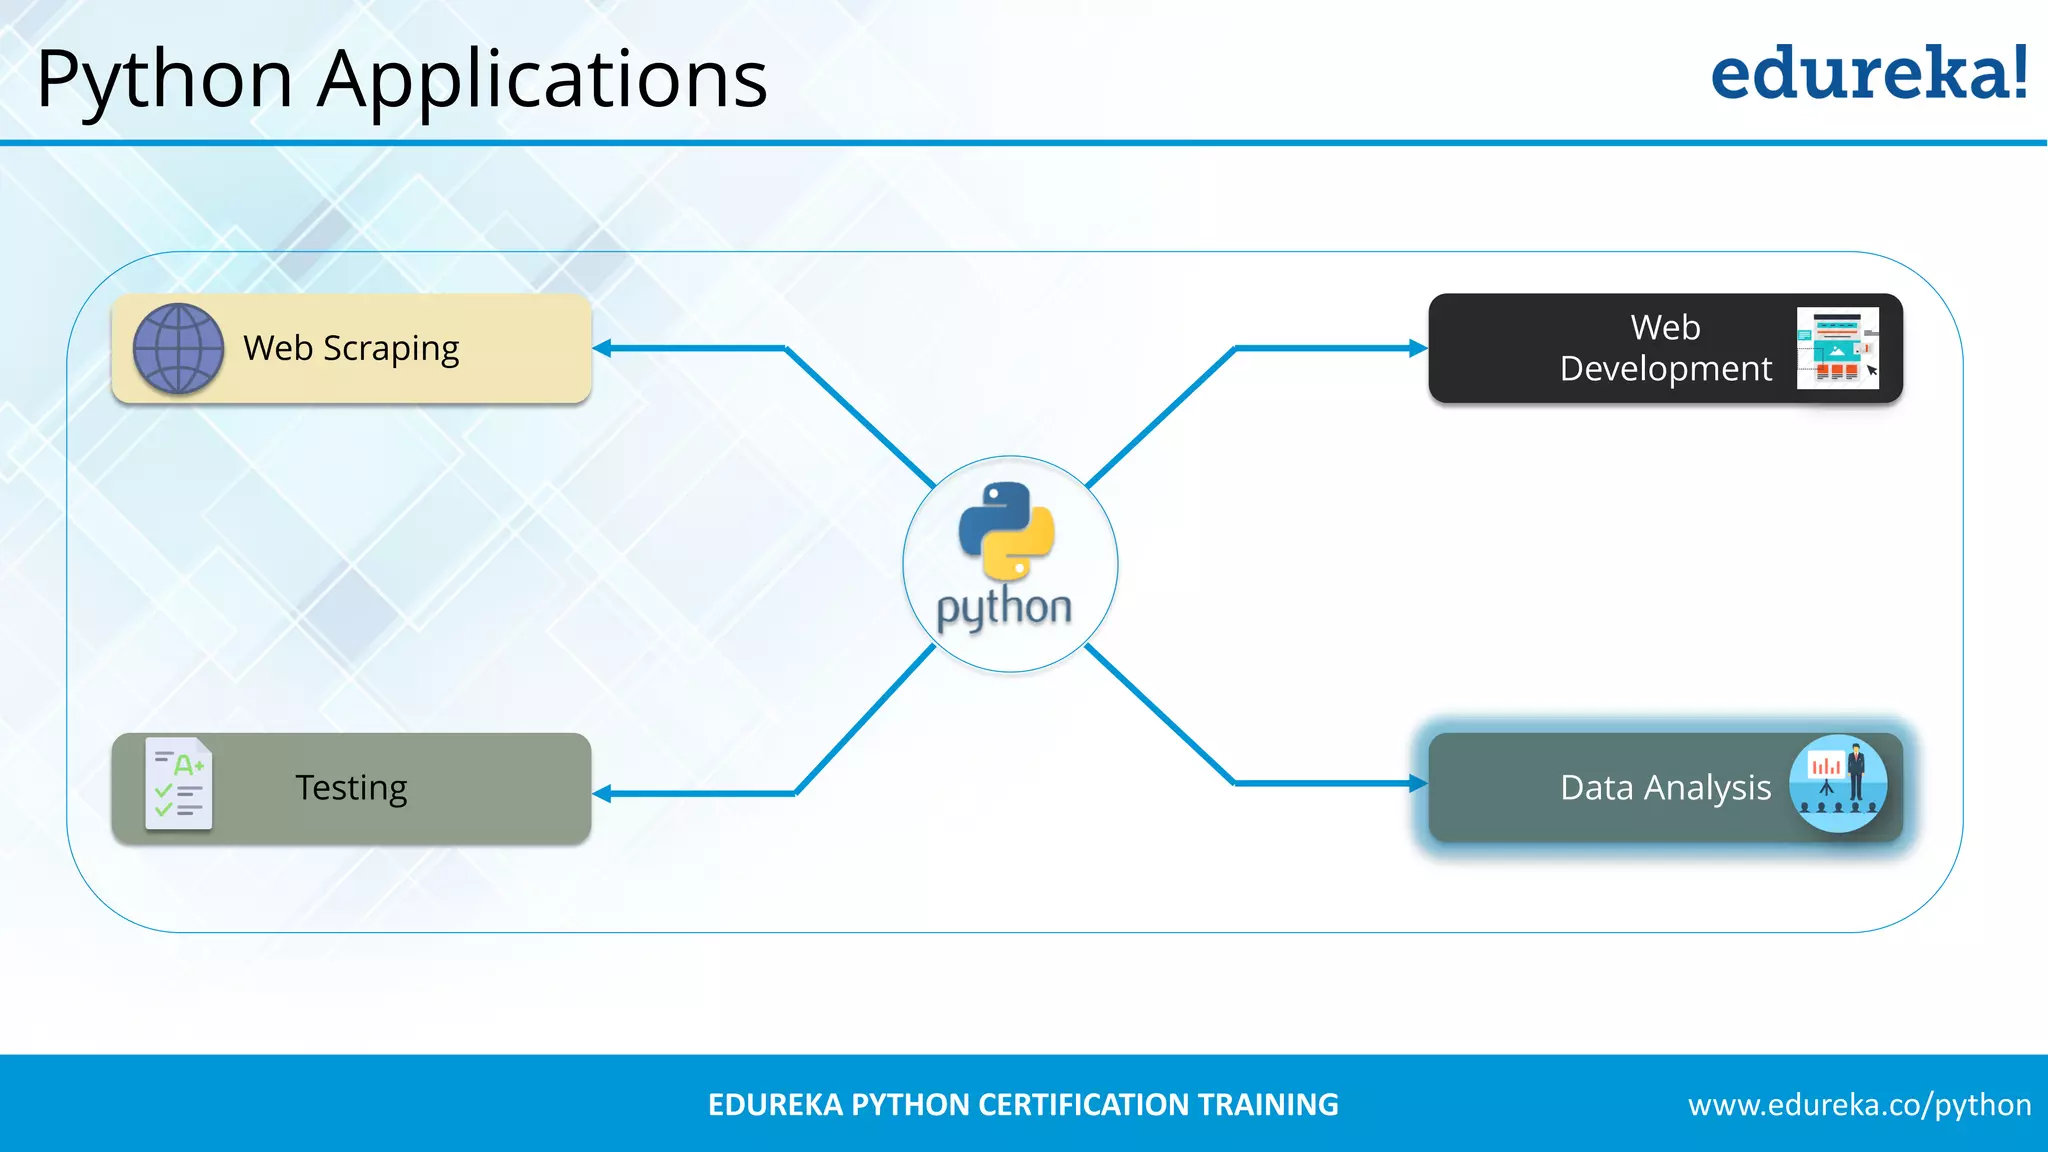
Task: Click the webpage layout icon in Web Development
Action: pos(1838,348)
